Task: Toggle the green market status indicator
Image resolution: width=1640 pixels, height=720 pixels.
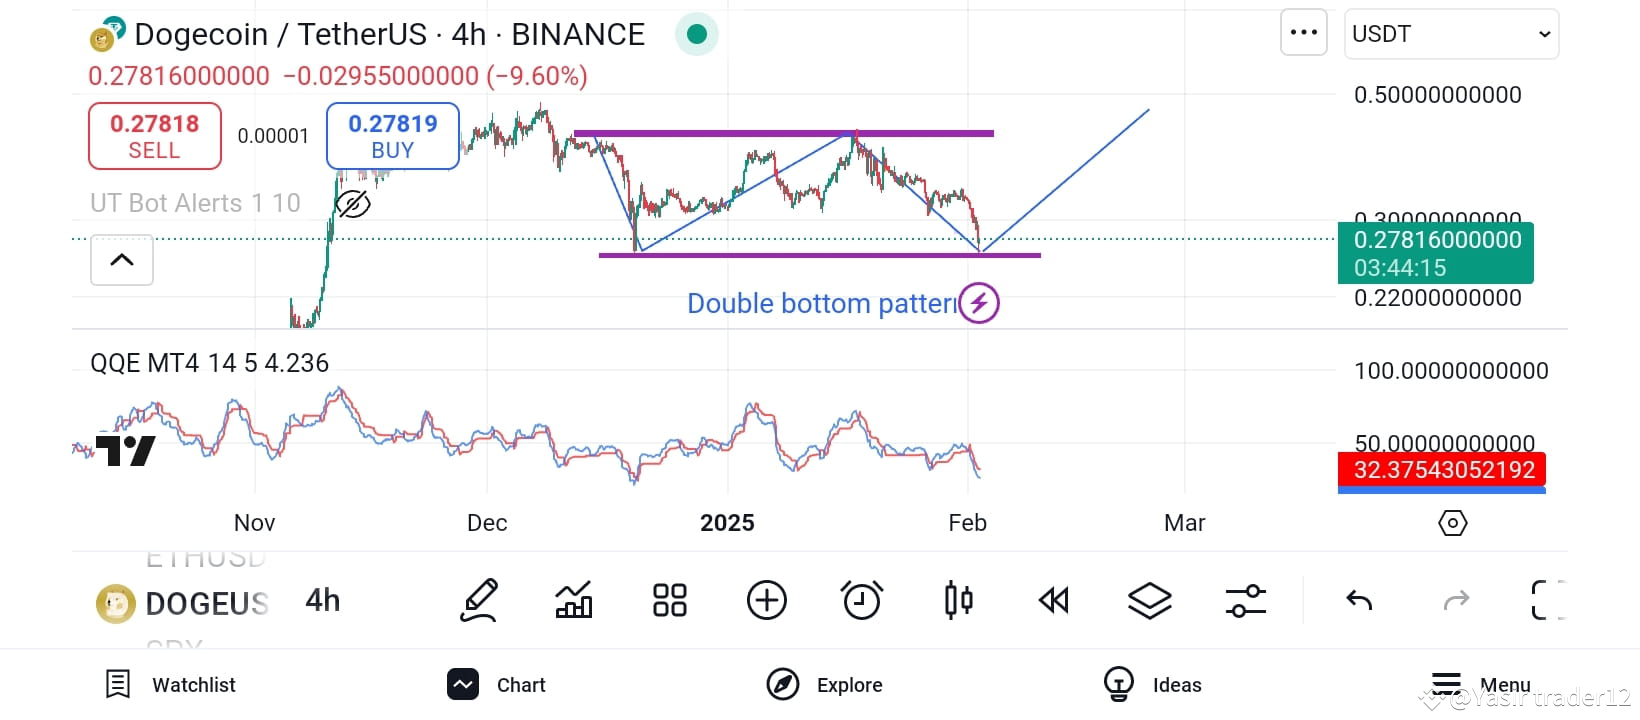Action: tap(697, 35)
